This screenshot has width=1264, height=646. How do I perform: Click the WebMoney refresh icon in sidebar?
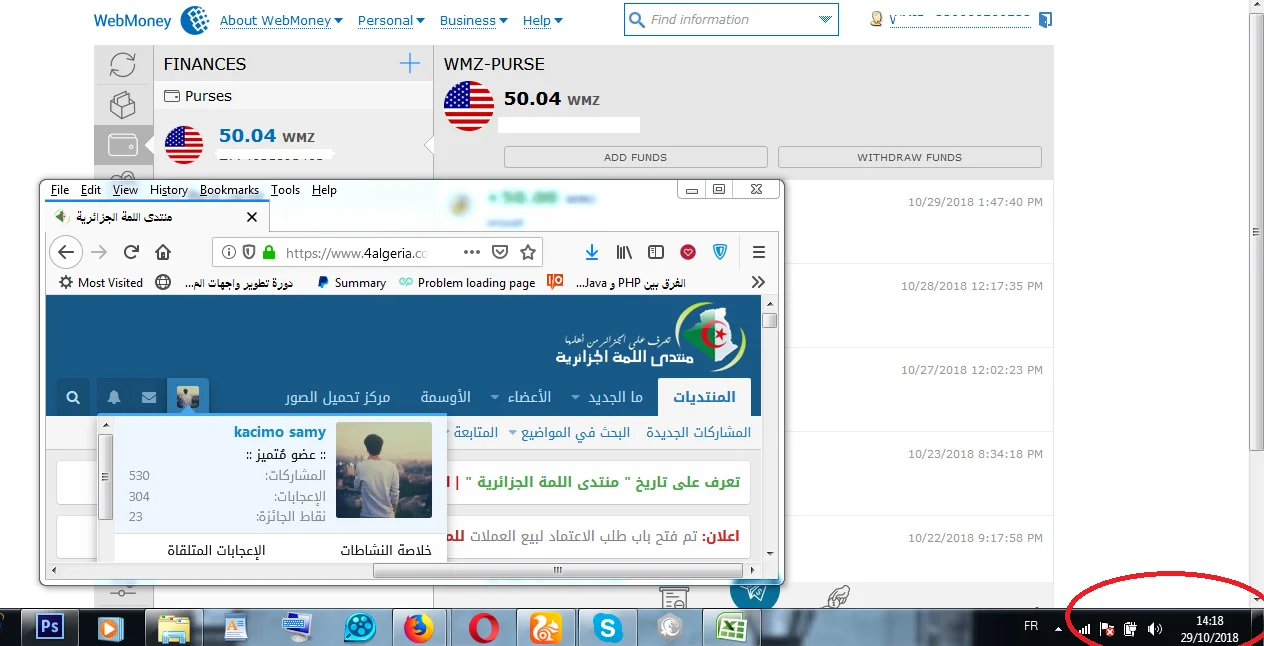click(123, 65)
